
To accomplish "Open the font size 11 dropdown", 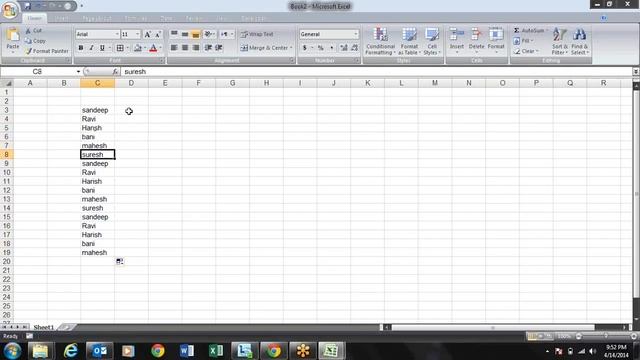I will [138, 34].
